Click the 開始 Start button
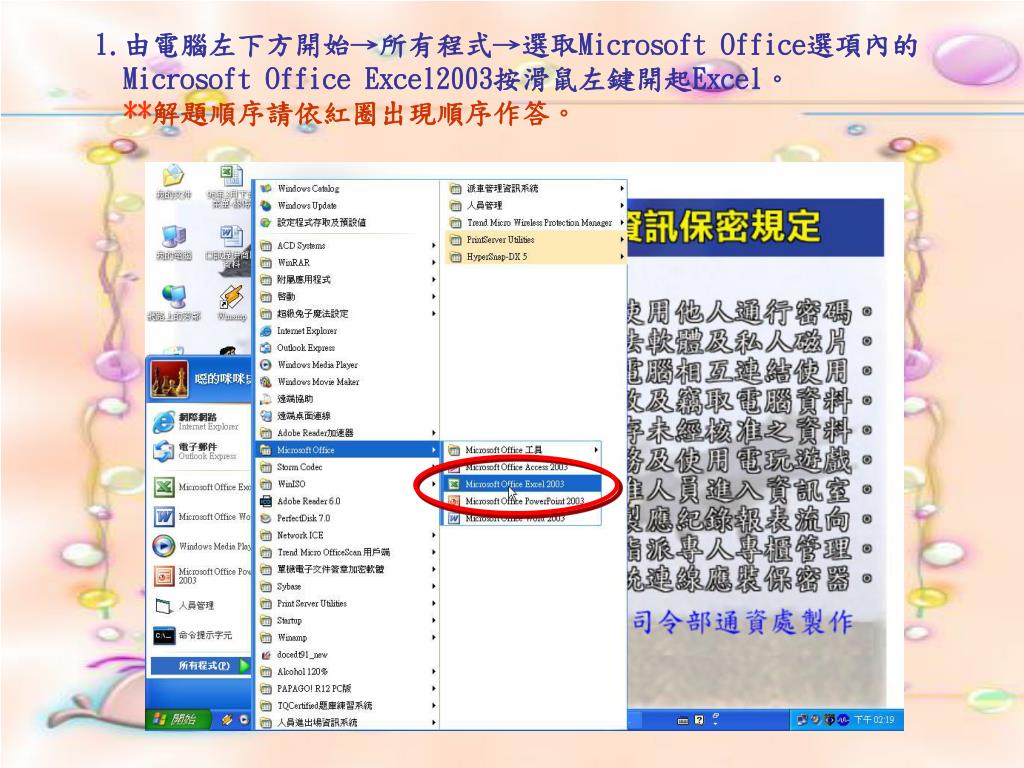Screen dimensions: 1024x768 pyautogui.click(x=176, y=719)
